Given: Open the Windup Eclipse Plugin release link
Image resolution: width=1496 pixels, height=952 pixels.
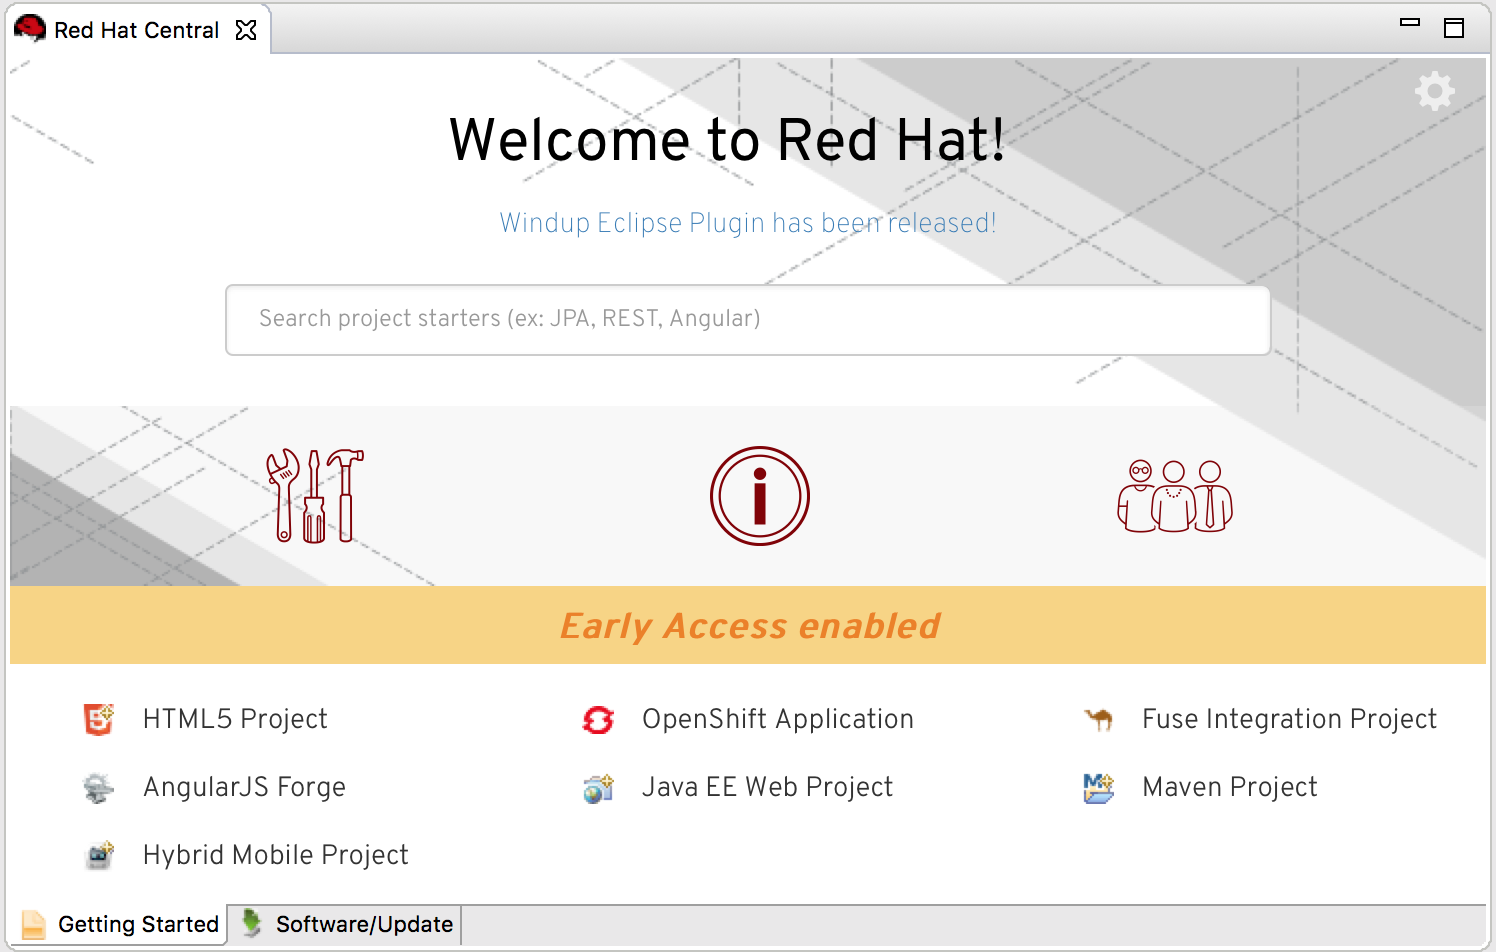Looking at the screenshot, I should (748, 222).
